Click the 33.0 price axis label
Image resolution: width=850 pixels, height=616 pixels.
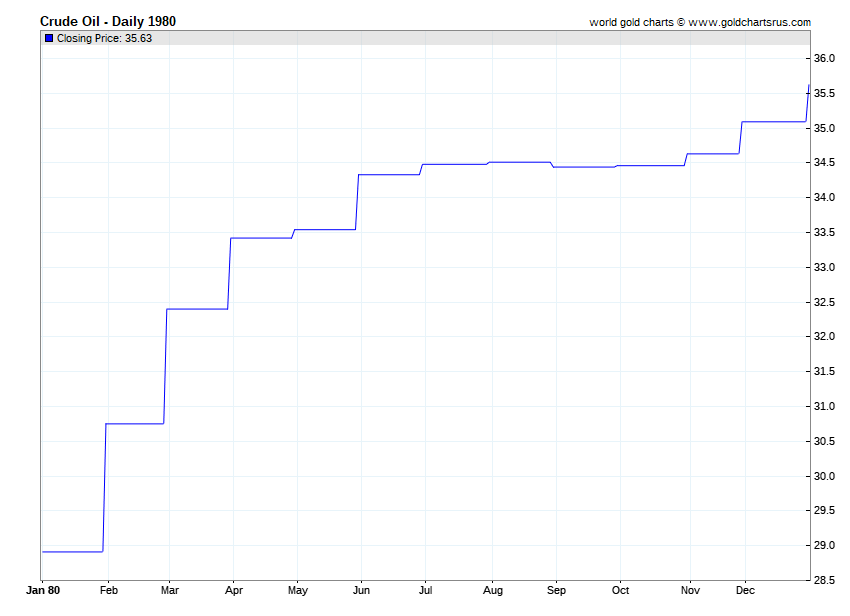tap(823, 267)
